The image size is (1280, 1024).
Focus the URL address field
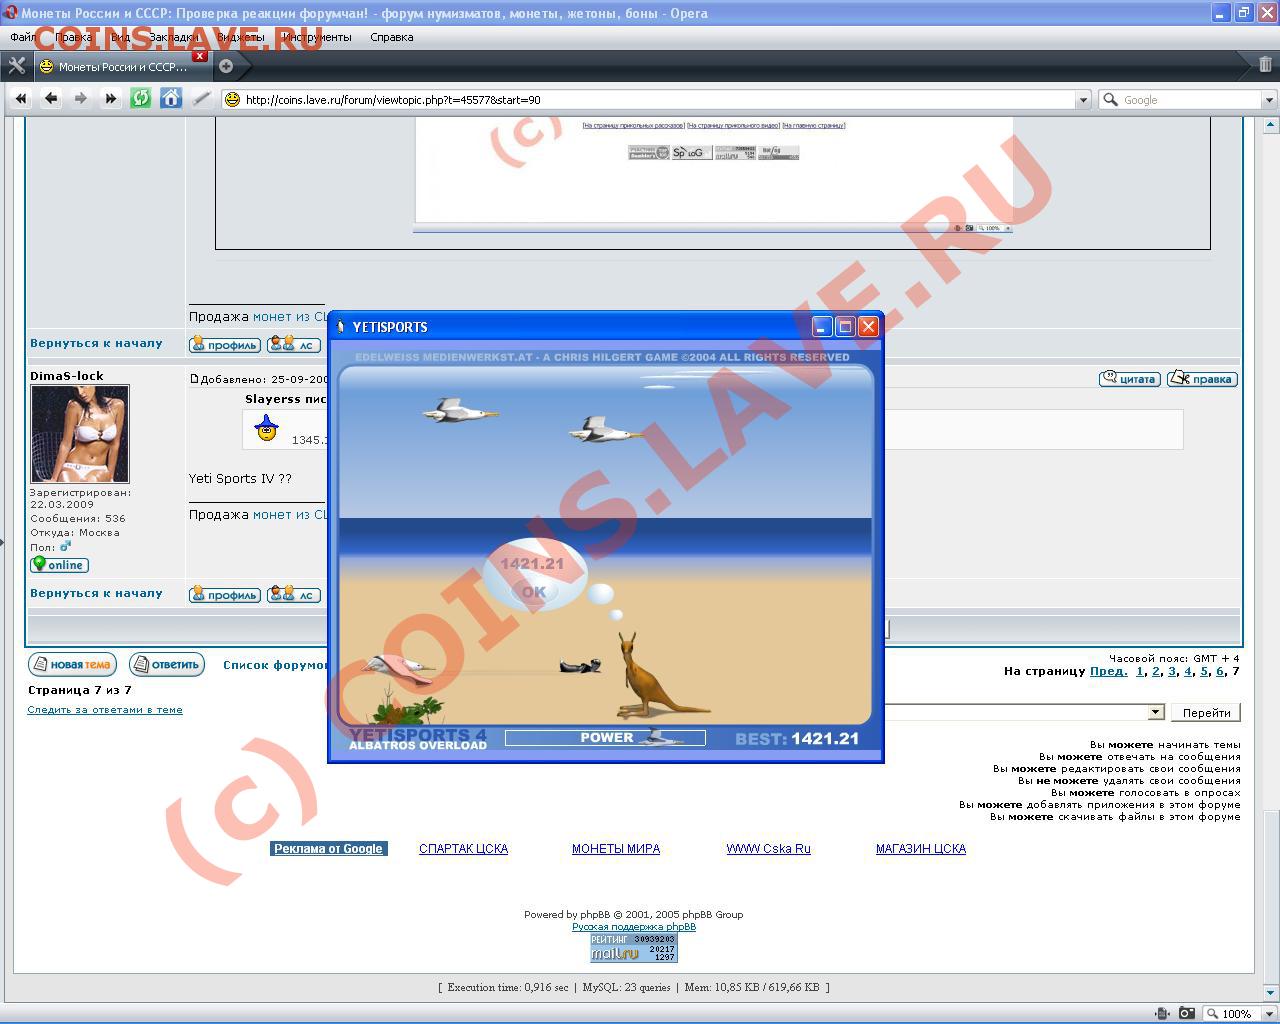point(655,100)
